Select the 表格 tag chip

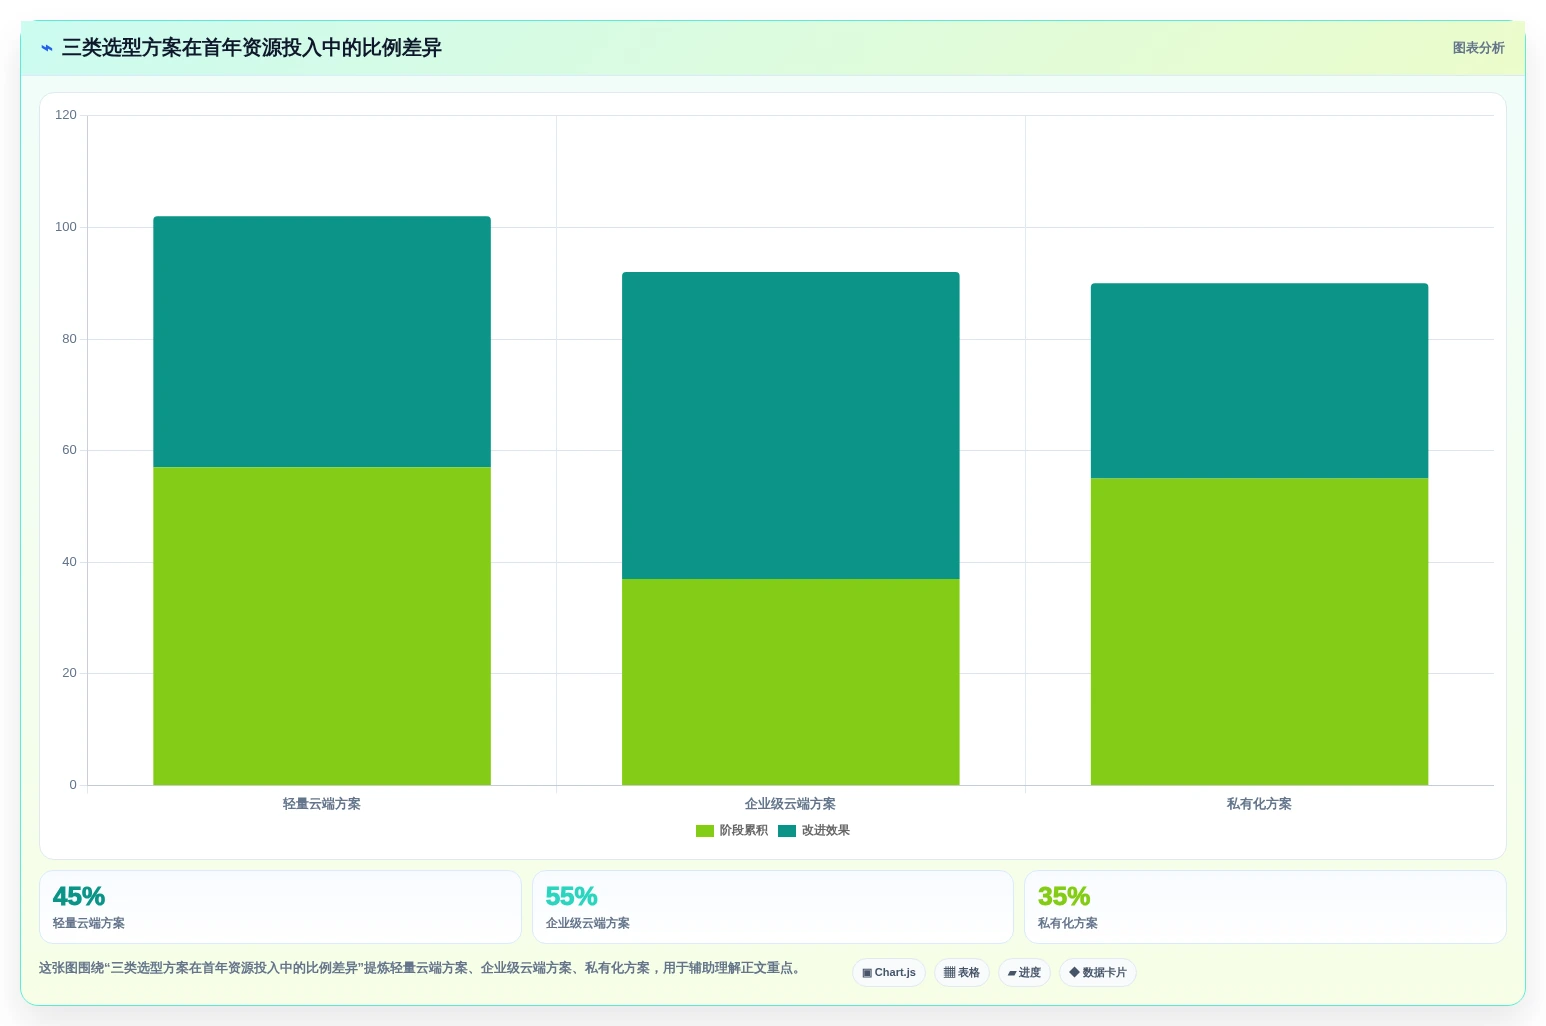[x=962, y=972]
